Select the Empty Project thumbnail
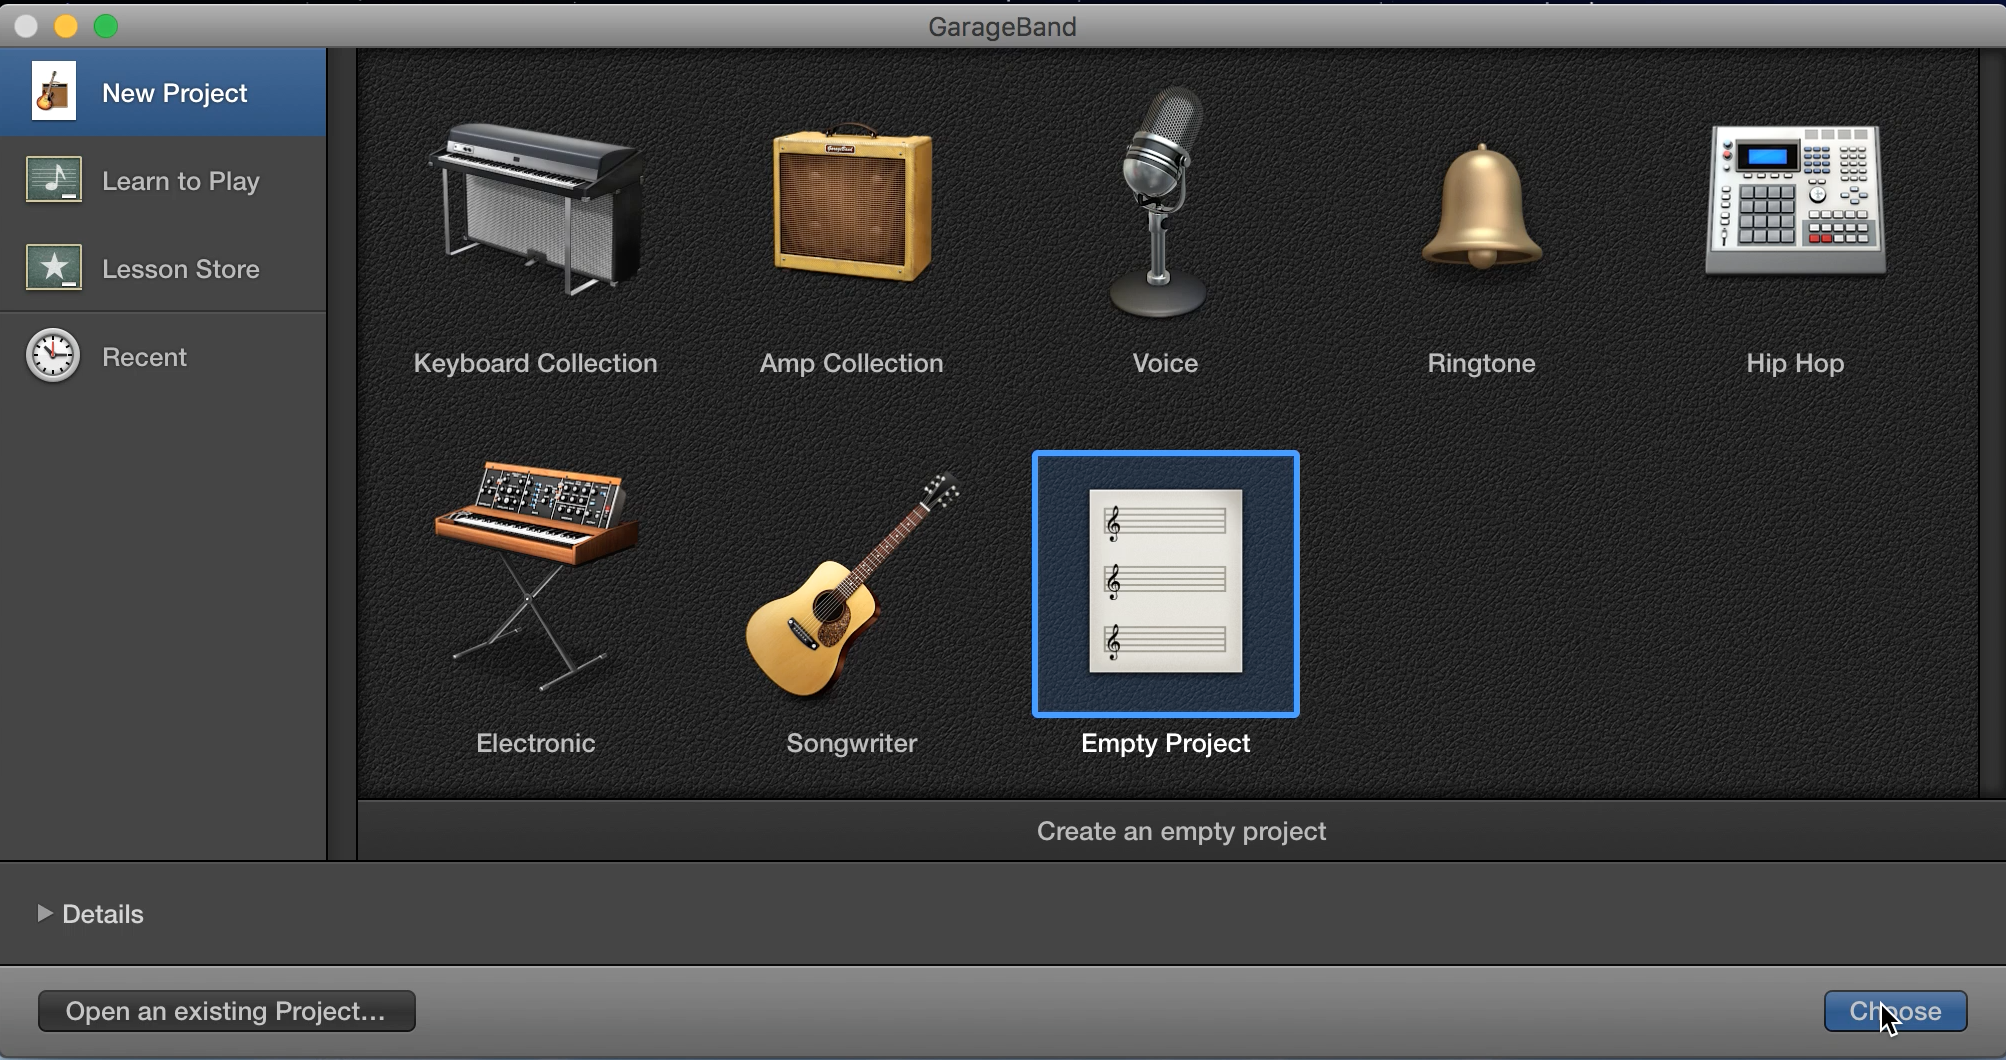 [1164, 583]
